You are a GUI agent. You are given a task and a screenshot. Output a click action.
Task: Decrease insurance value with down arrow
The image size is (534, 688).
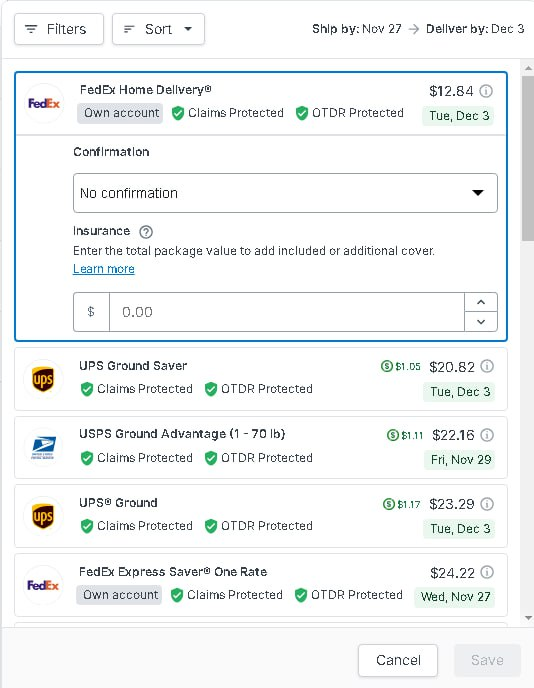pyautogui.click(x=481, y=322)
